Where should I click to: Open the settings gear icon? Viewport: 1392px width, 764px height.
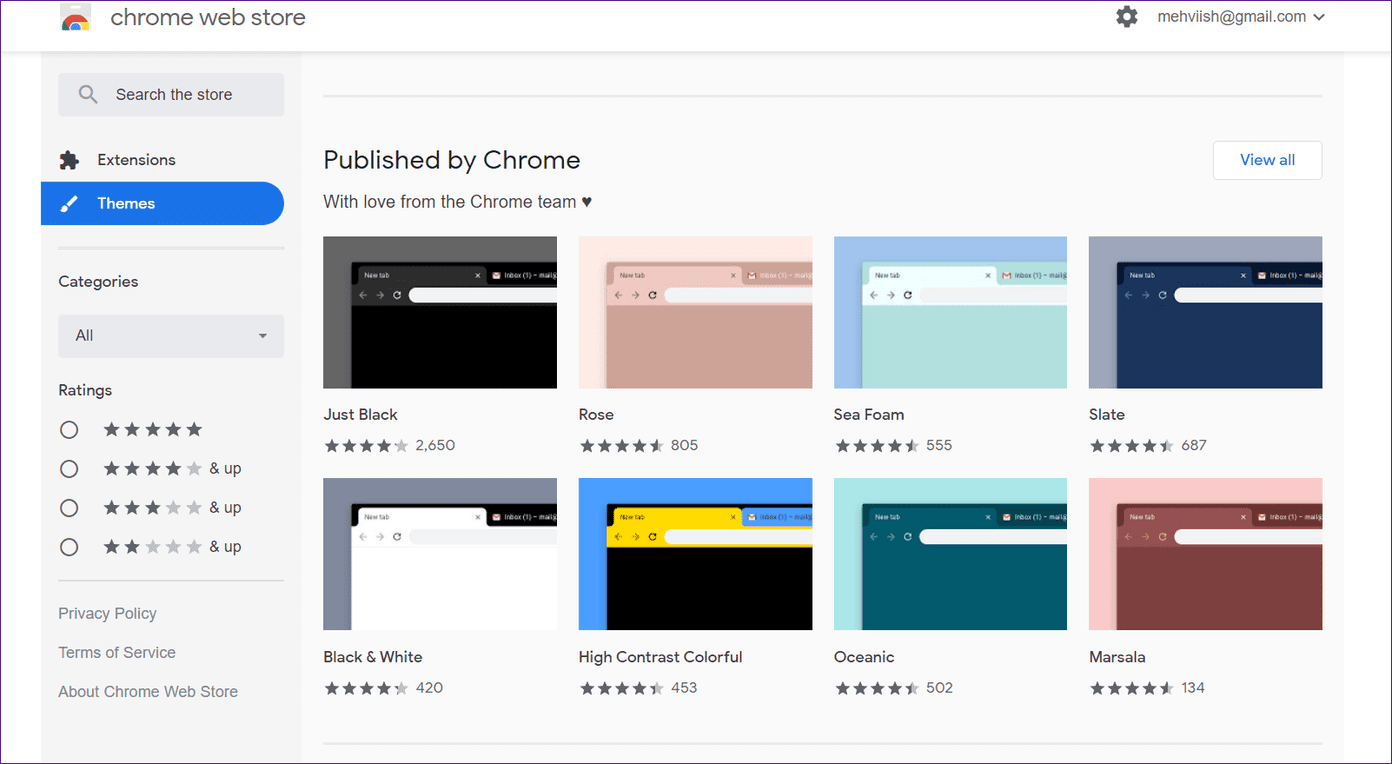(1127, 17)
